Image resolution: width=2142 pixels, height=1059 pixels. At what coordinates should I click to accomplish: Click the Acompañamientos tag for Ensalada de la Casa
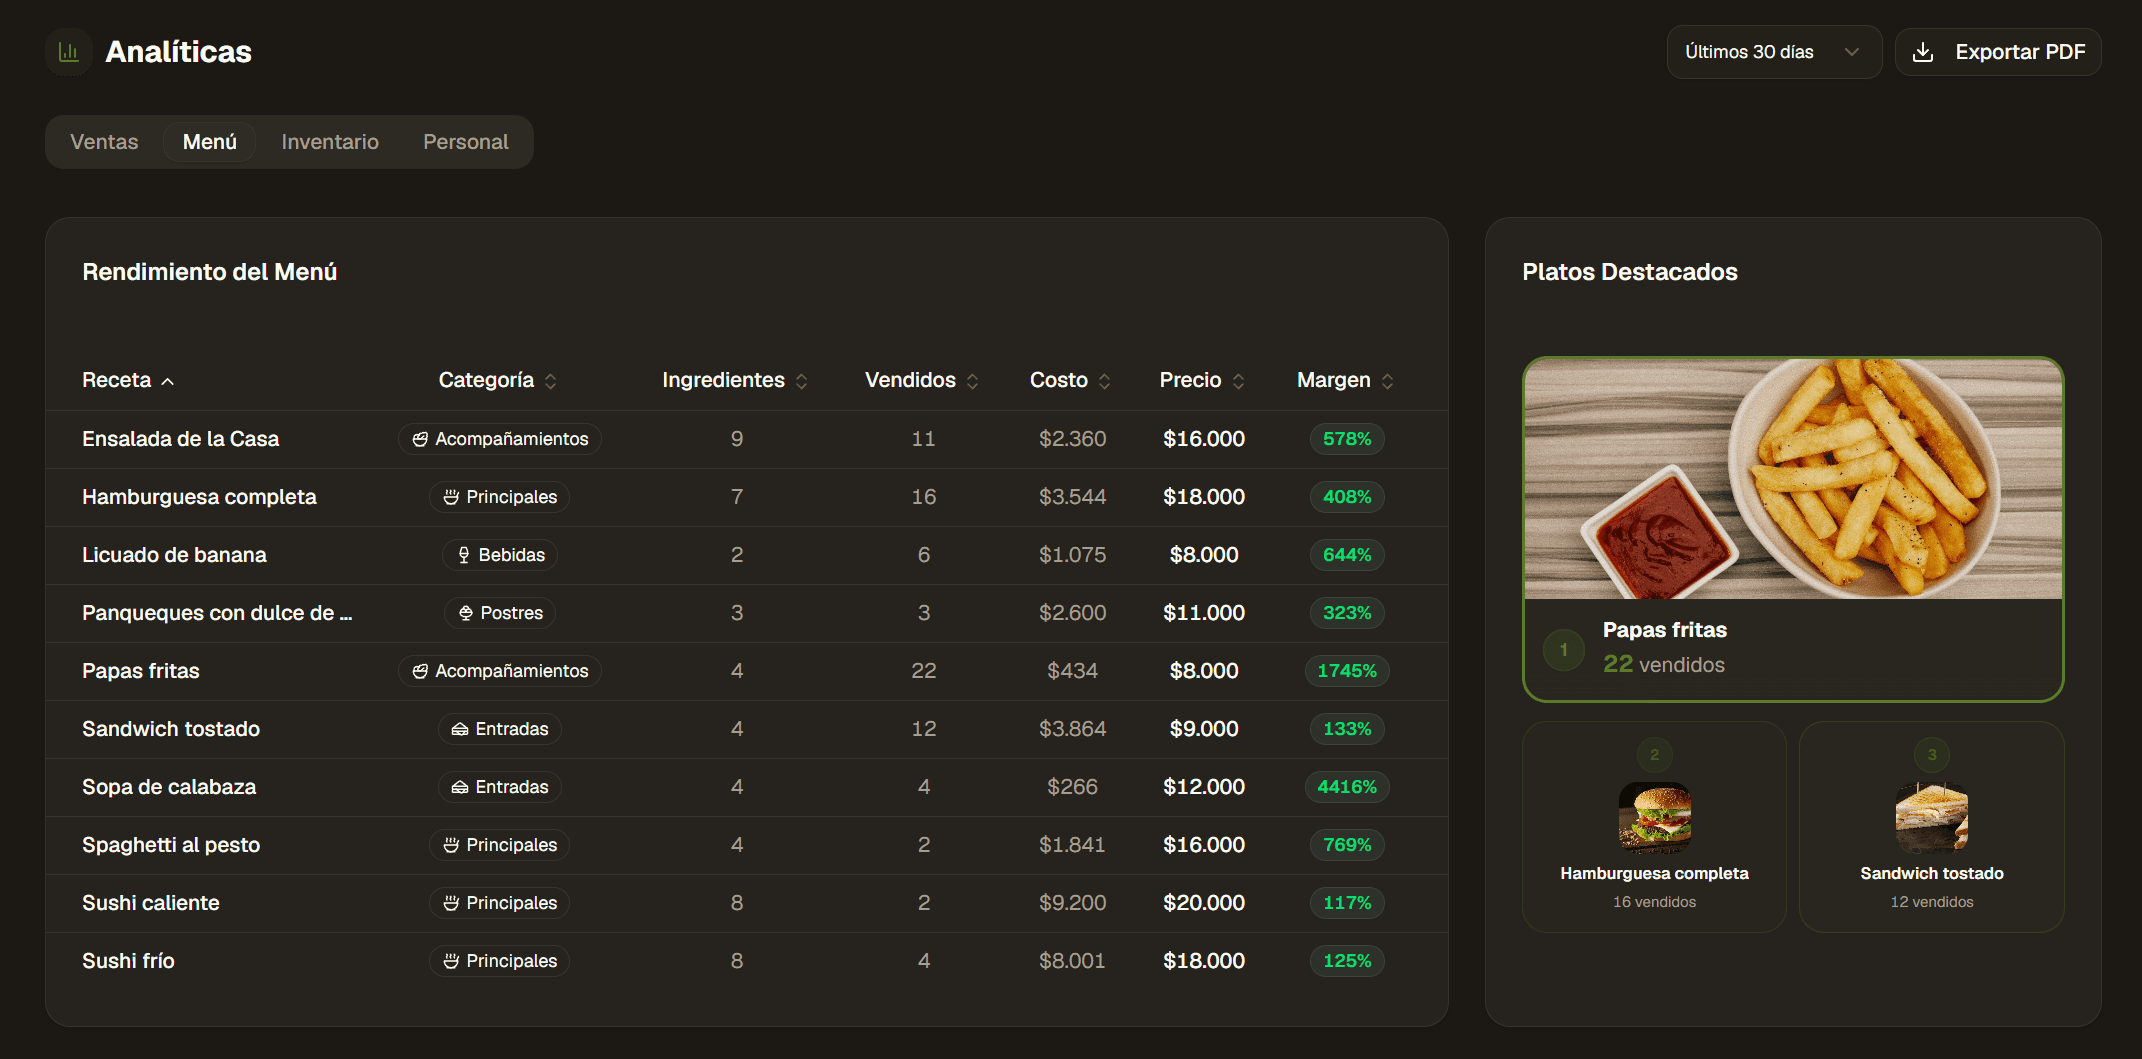pyautogui.click(x=500, y=439)
